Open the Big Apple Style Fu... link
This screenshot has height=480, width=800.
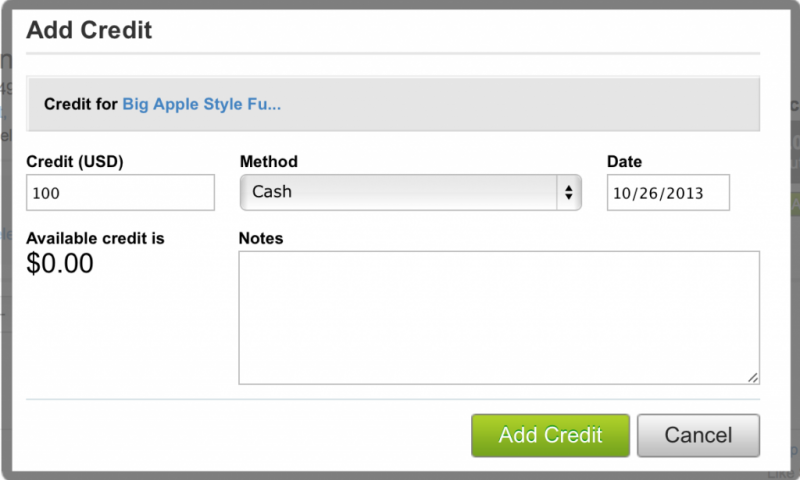pos(201,104)
